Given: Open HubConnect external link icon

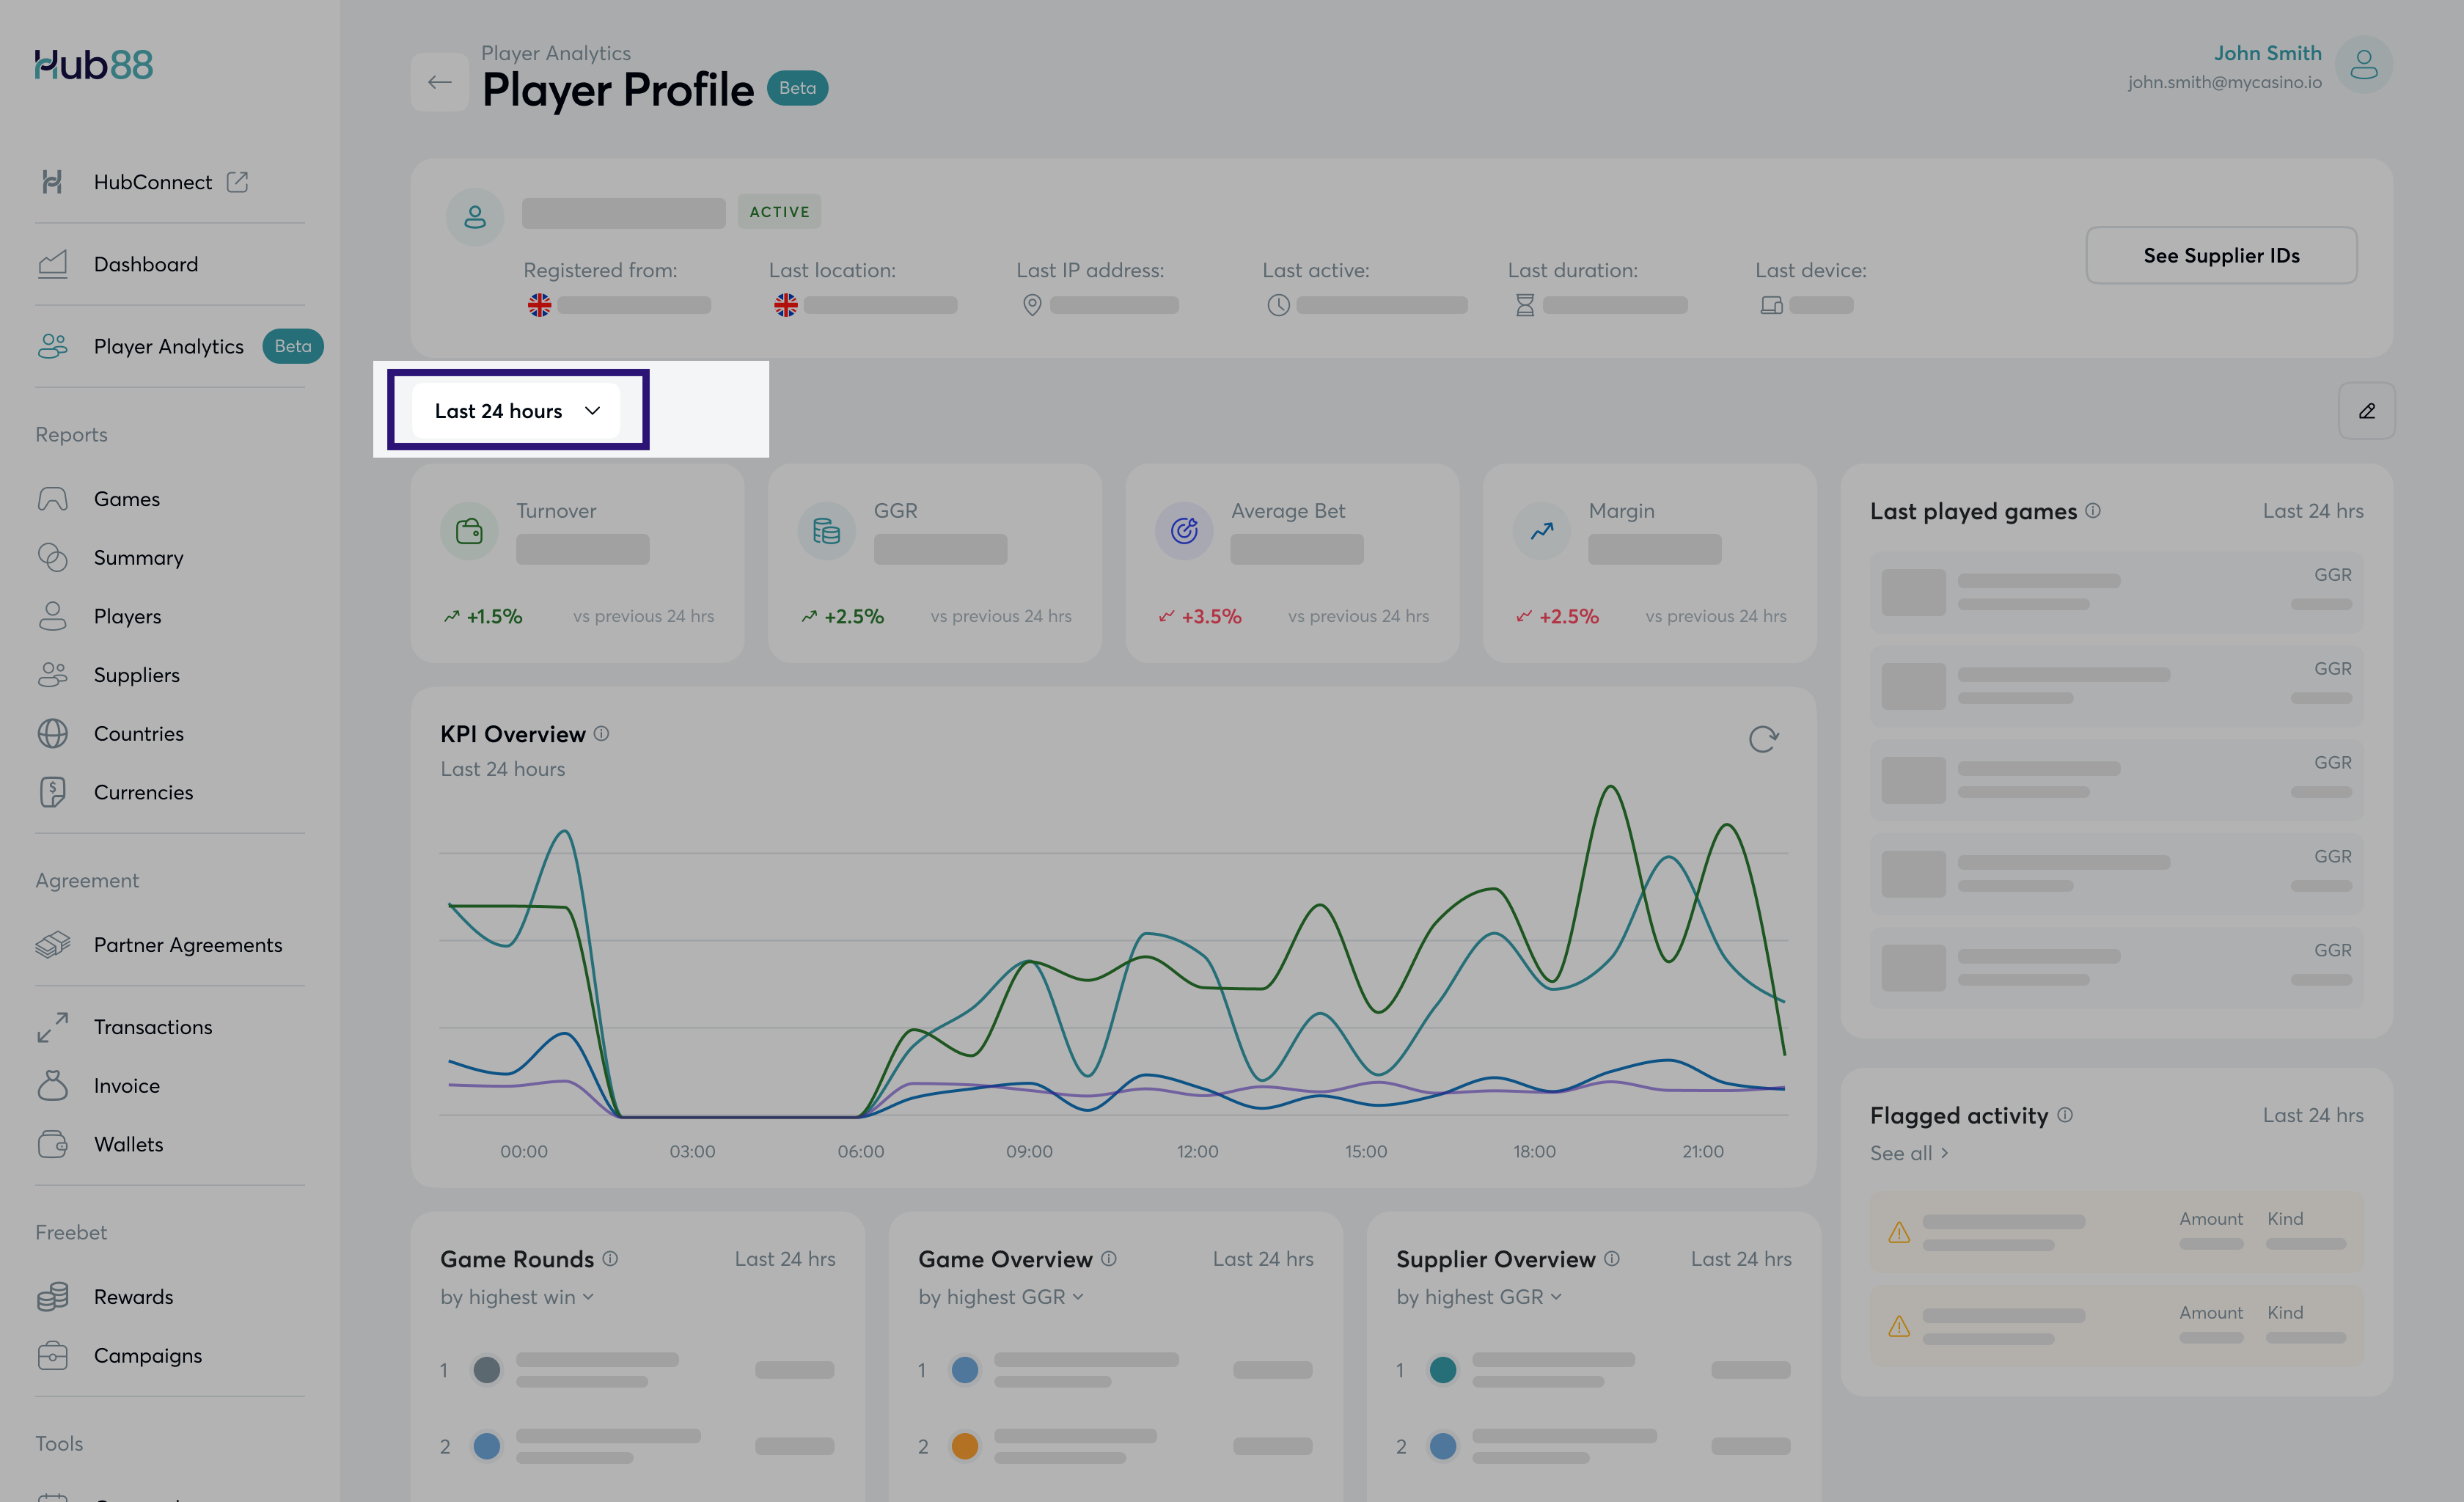Looking at the screenshot, I should pos(237,182).
